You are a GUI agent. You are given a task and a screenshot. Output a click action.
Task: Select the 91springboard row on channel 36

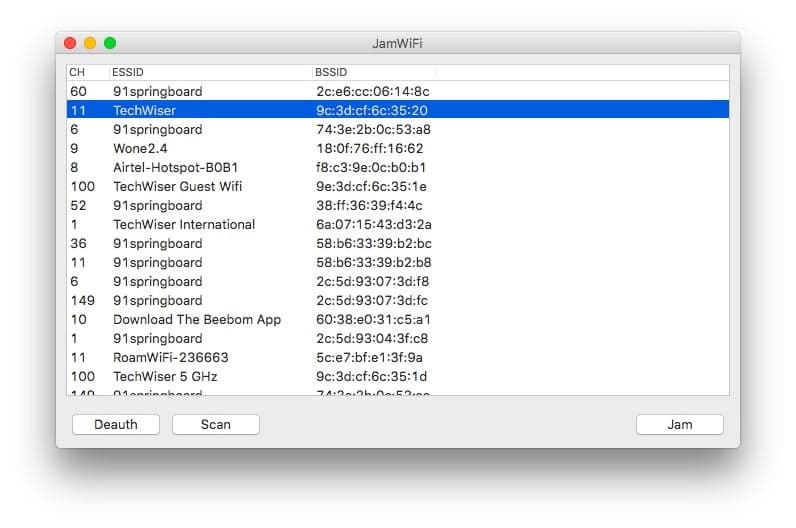(398, 244)
